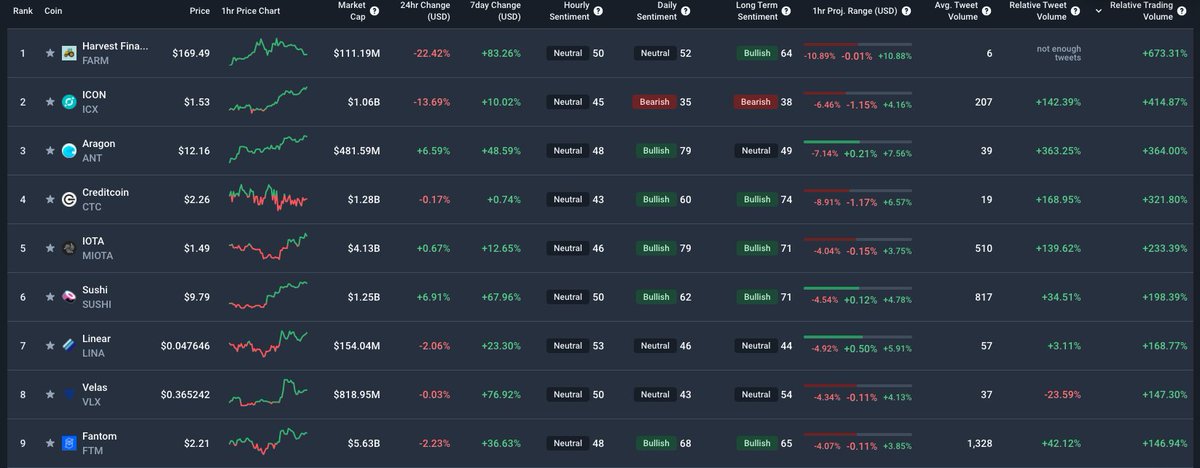Sort by the Daily Sentiment header

[x=657, y=12]
